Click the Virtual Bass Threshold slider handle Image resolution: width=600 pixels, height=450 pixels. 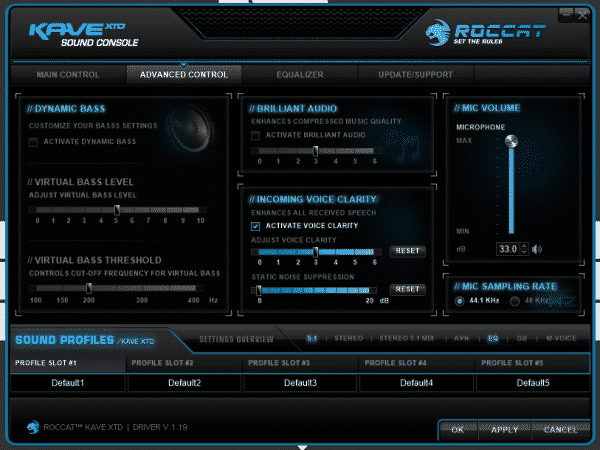click(x=89, y=288)
